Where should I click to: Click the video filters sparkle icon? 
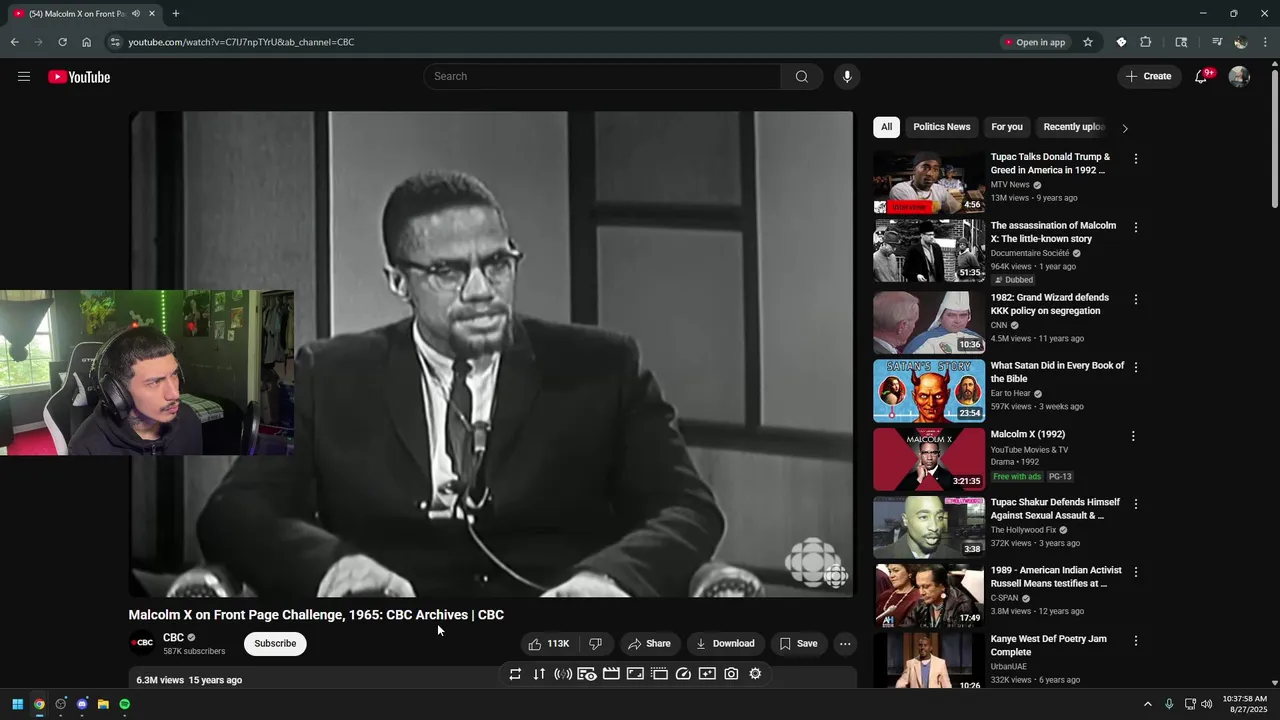[x=707, y=674]
